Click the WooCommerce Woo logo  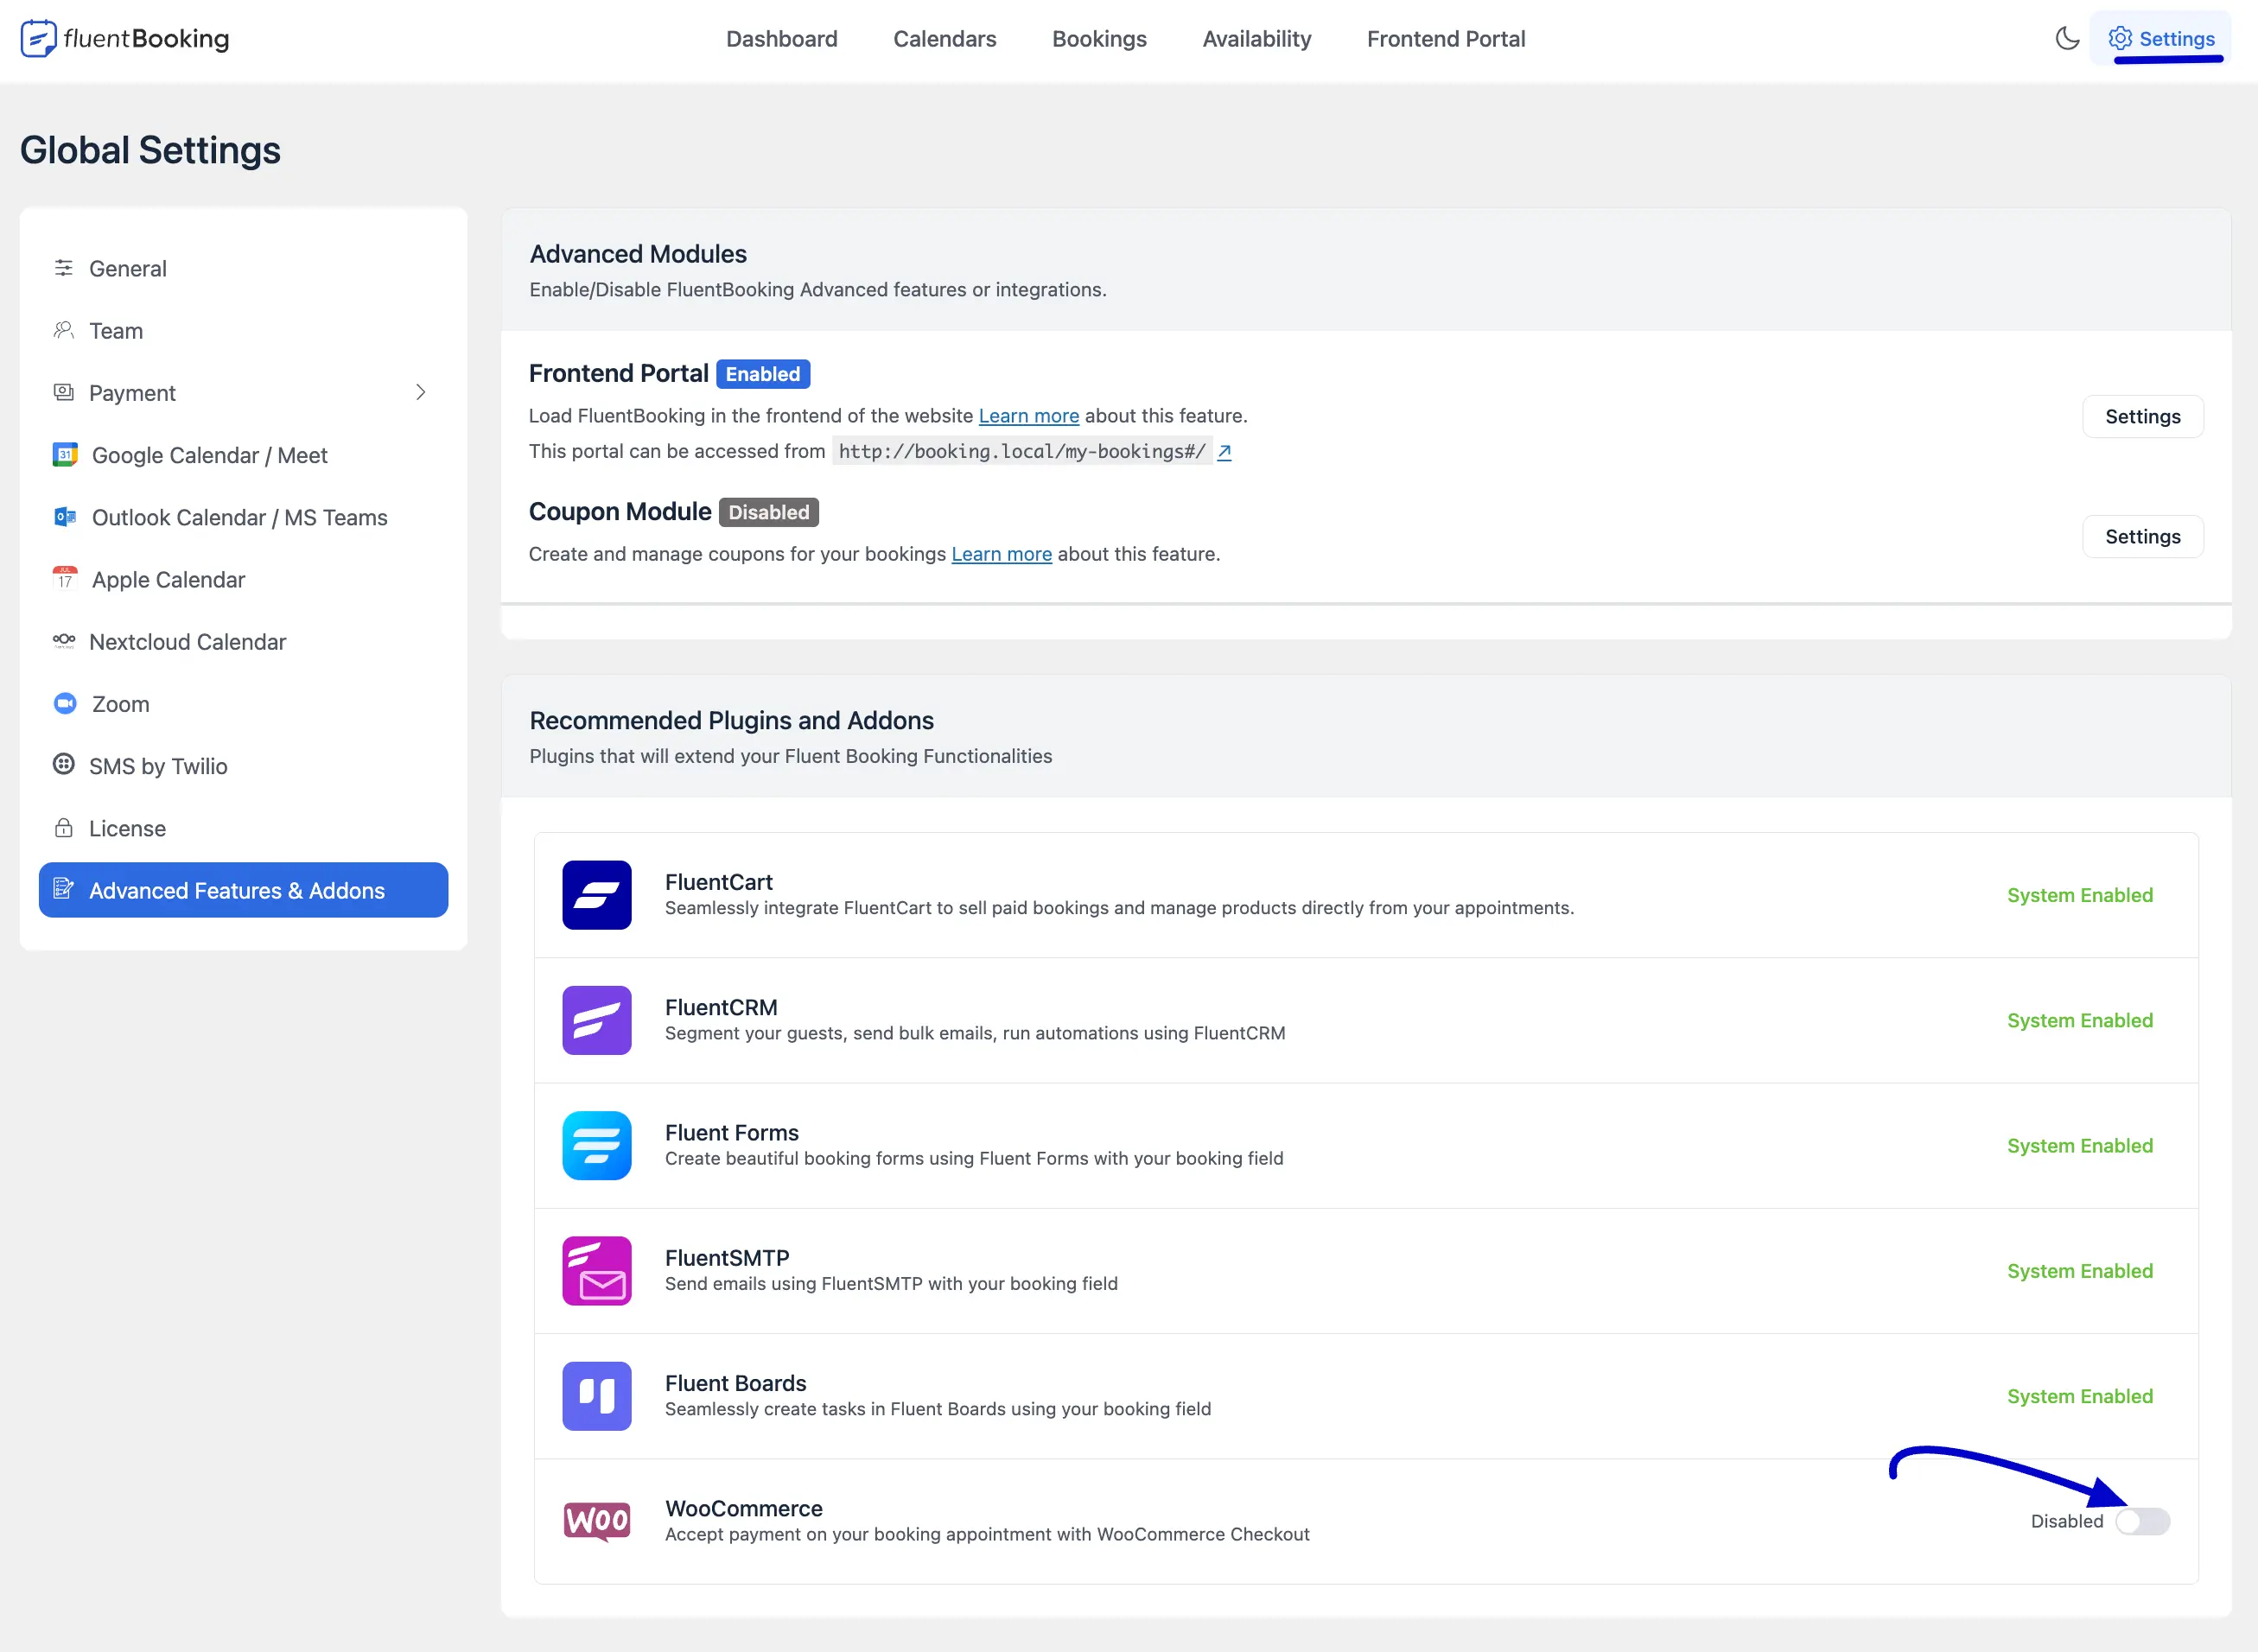[596, 1521]
